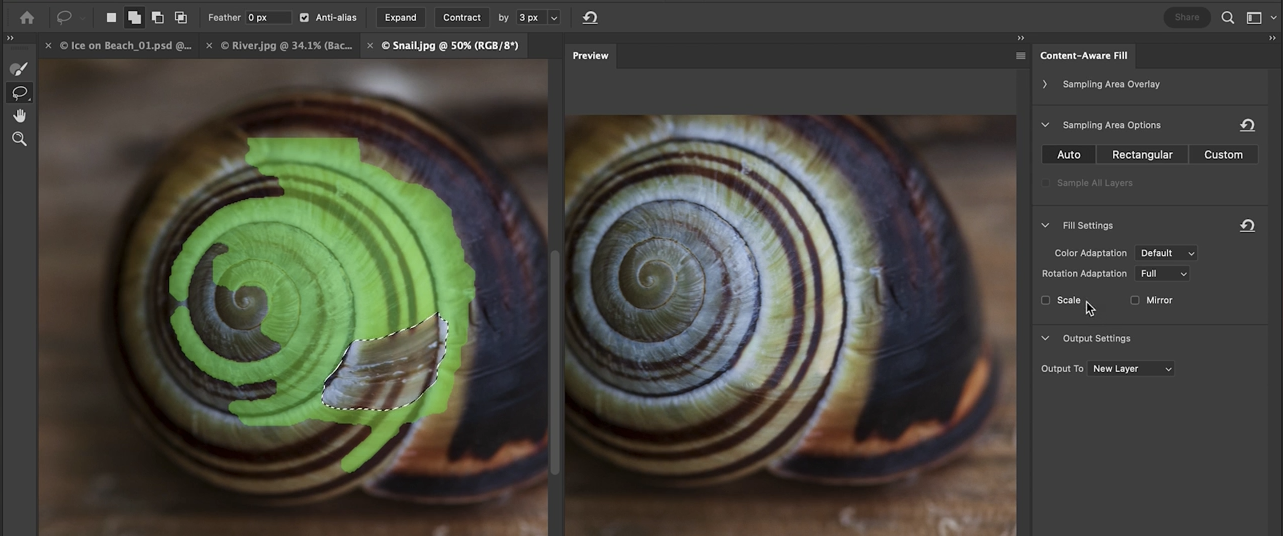The width and height of the screenshot is (1283, 536).
Task: Reset Sampling Area Options to default
Action: point(1247,125)
